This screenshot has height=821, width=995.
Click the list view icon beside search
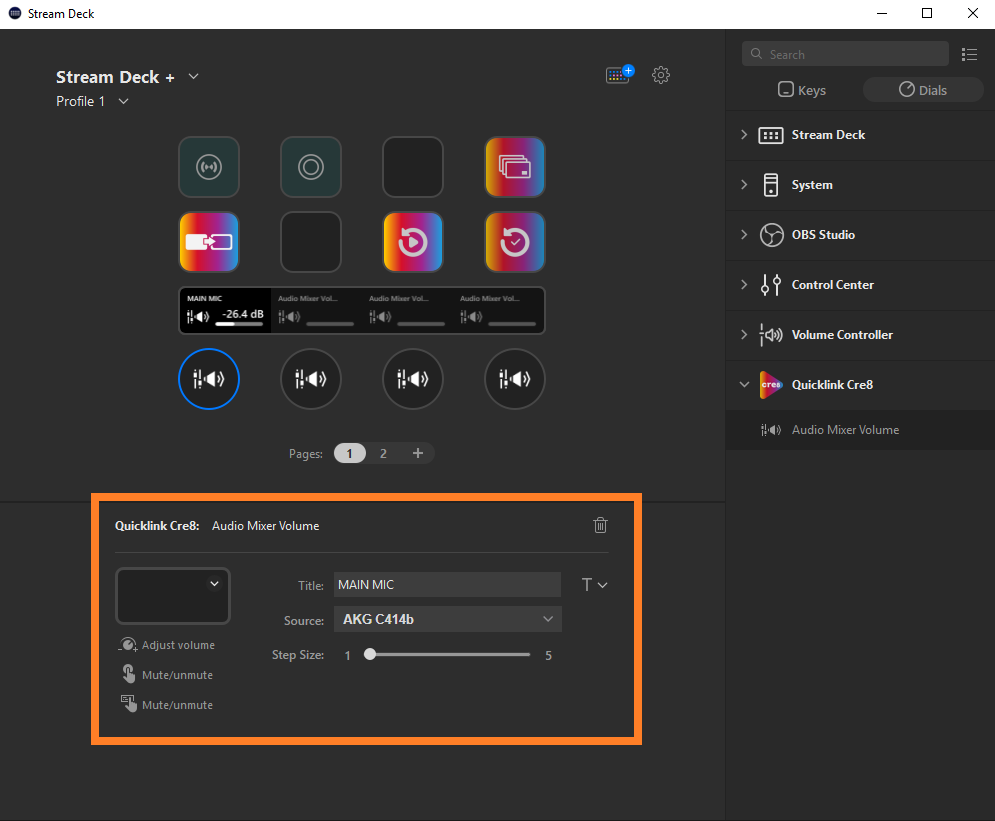968,54
